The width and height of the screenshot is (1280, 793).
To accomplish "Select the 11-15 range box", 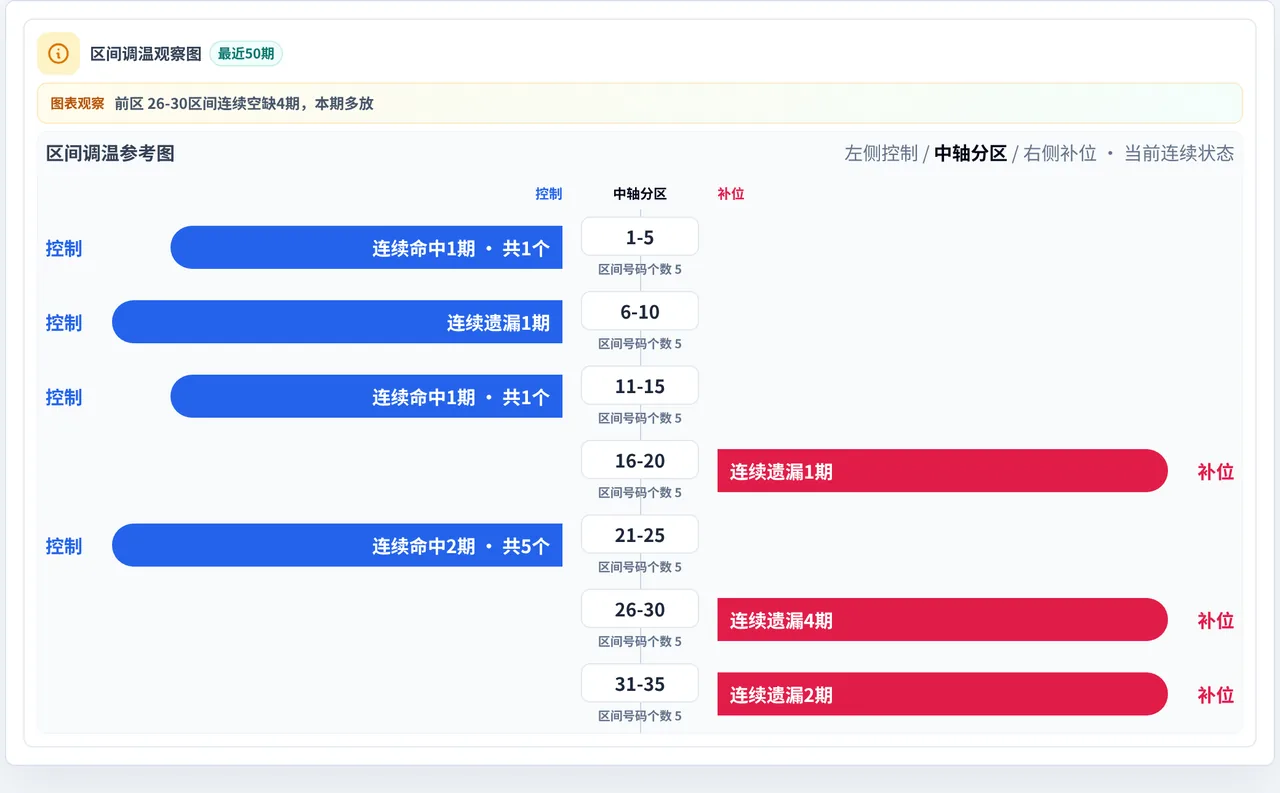I will (x=640, y=386).
